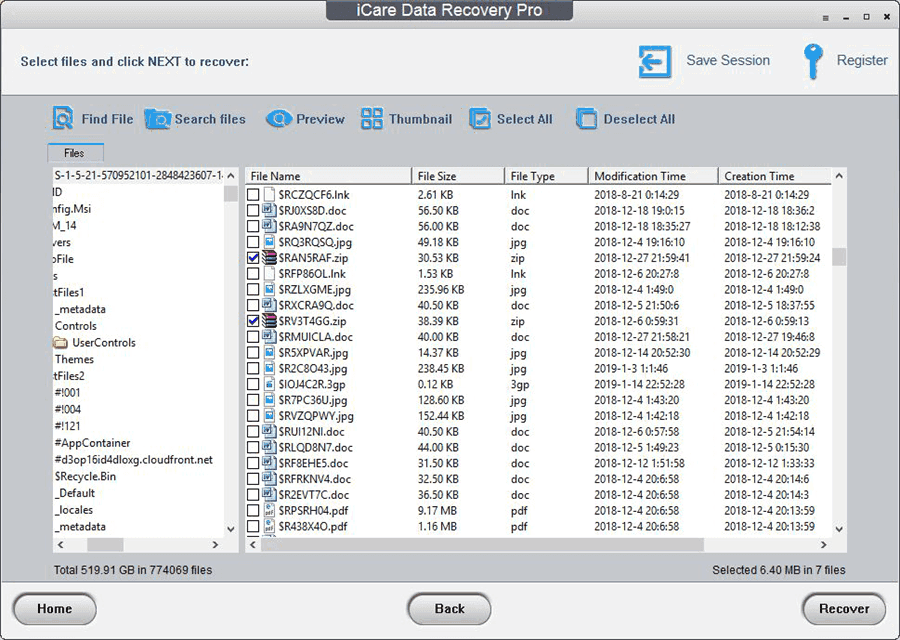Uncheck the $RAN5RAF.zip checkbox
The width and height of the screenshot is (900, 640).
[253, 258]
